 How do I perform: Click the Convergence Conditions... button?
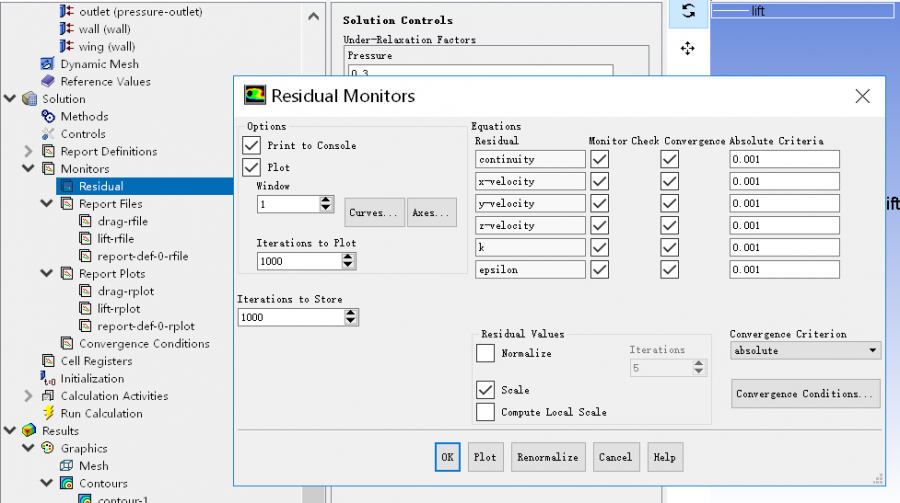[x=805, y=394]
